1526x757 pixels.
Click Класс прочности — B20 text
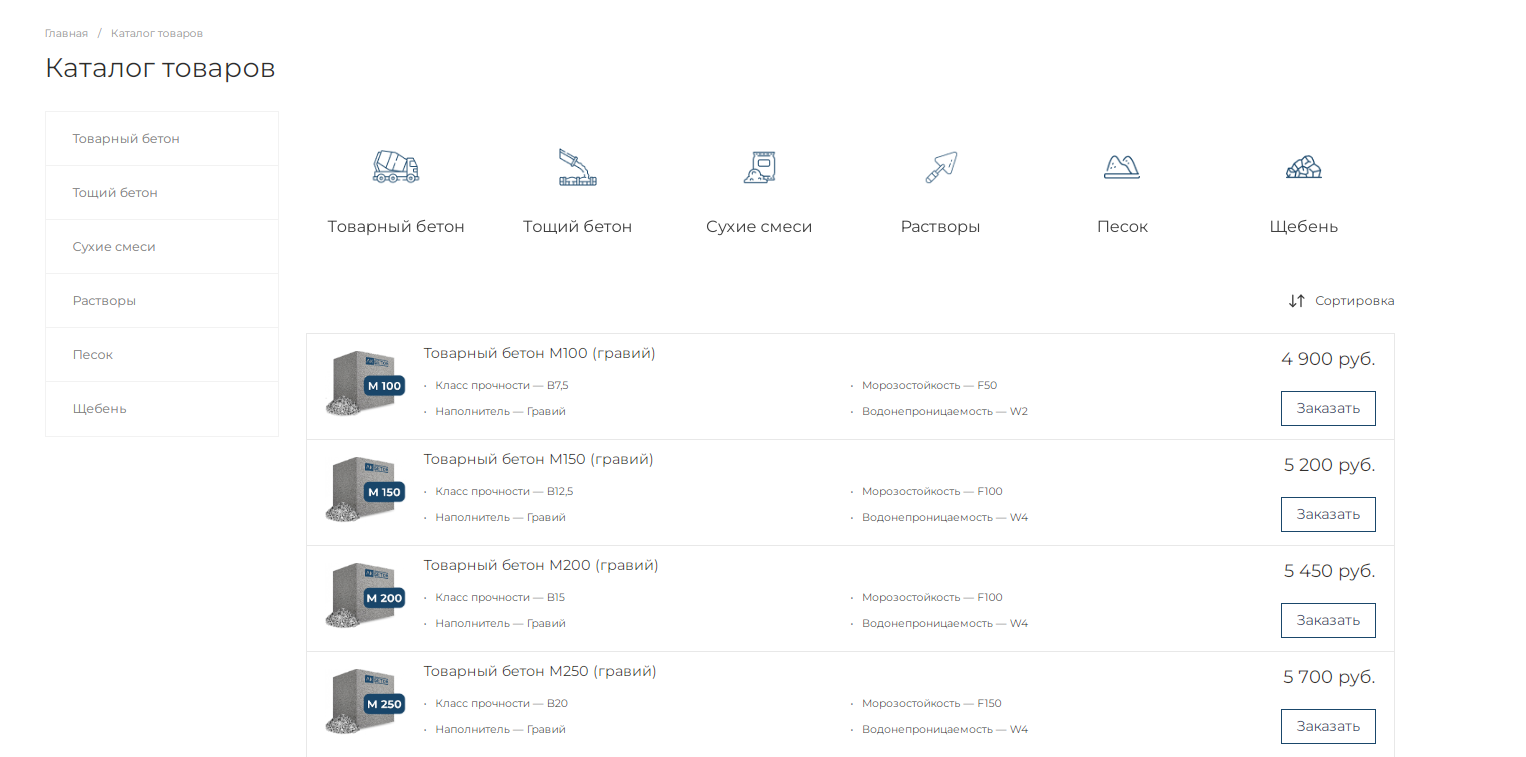501,703
